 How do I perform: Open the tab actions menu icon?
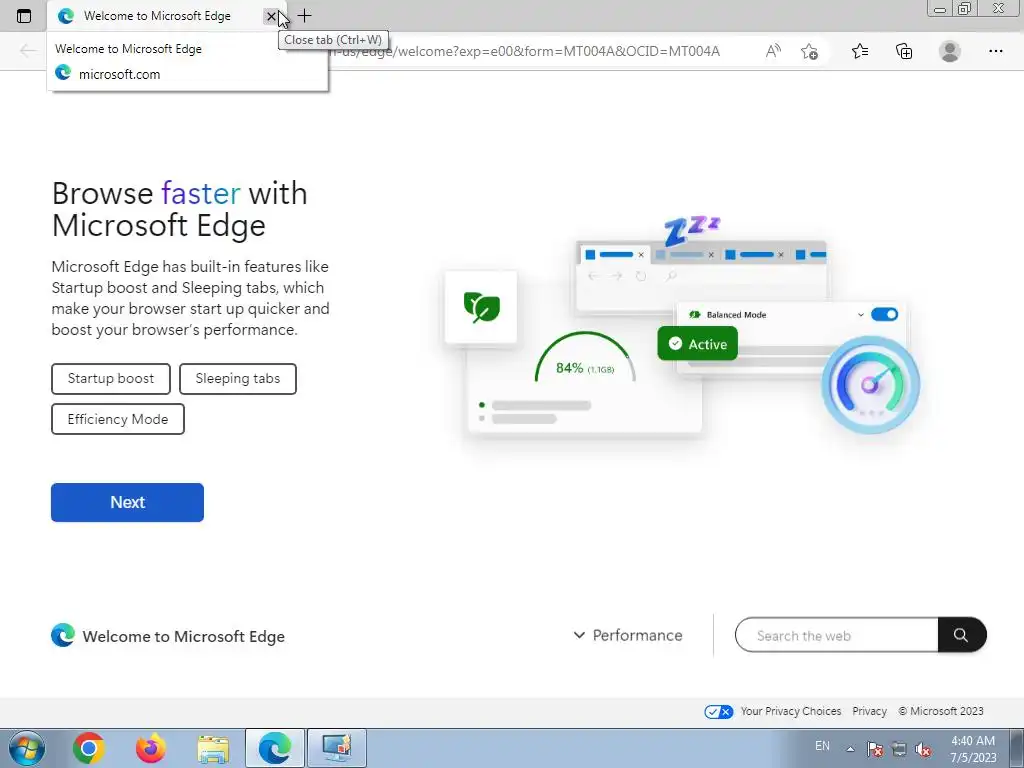pyautogui.click(x=24, y=16)
